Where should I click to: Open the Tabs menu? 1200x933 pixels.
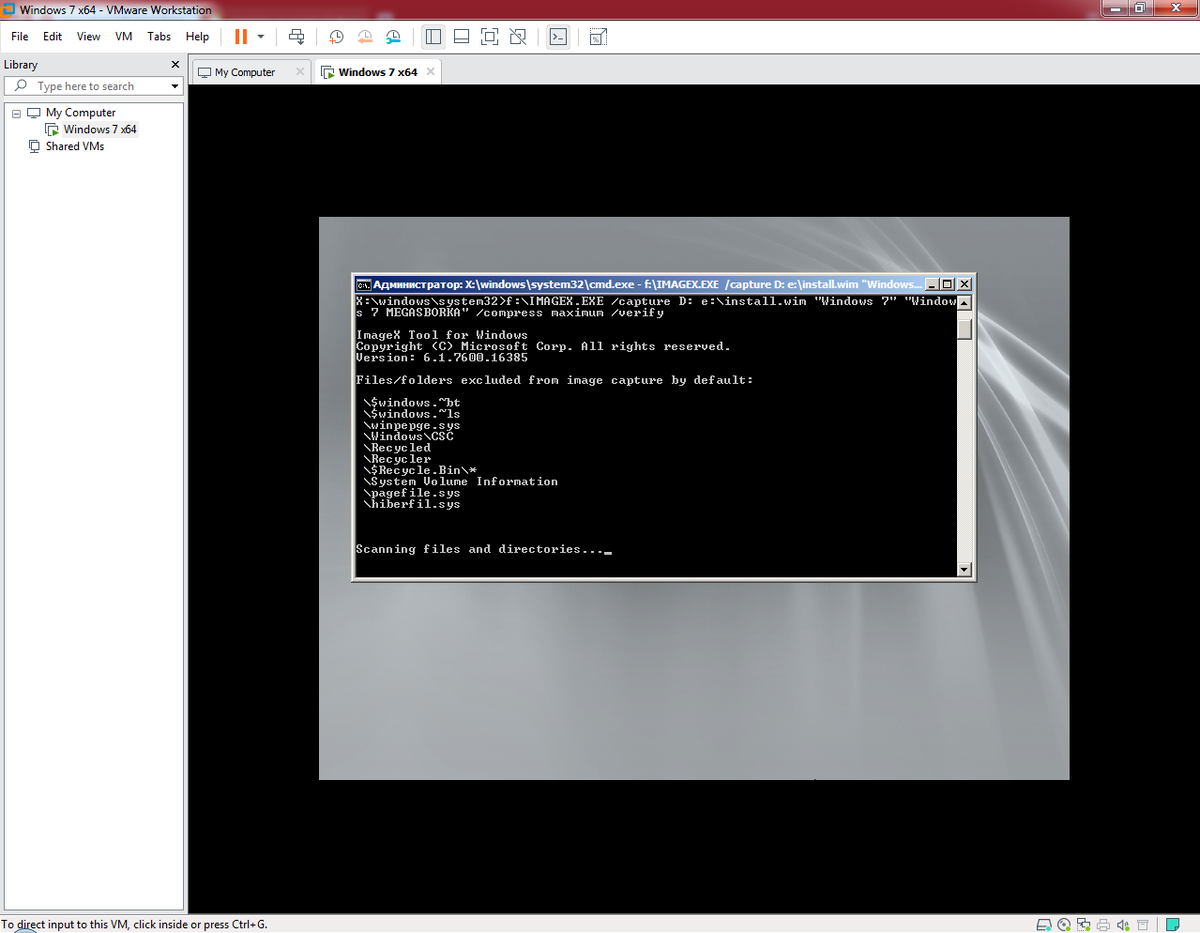click(159, 36)
